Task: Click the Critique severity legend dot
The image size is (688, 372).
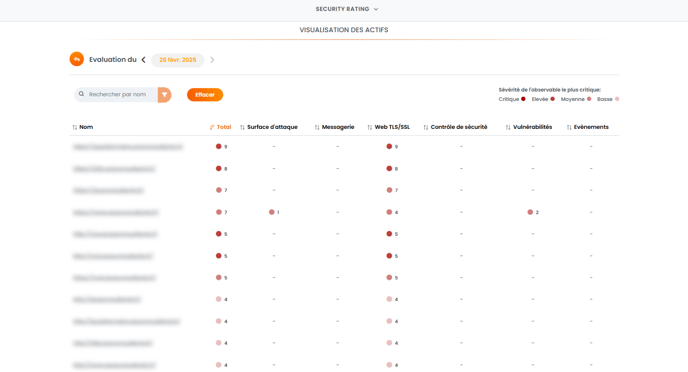Action: tap(523, 99)
